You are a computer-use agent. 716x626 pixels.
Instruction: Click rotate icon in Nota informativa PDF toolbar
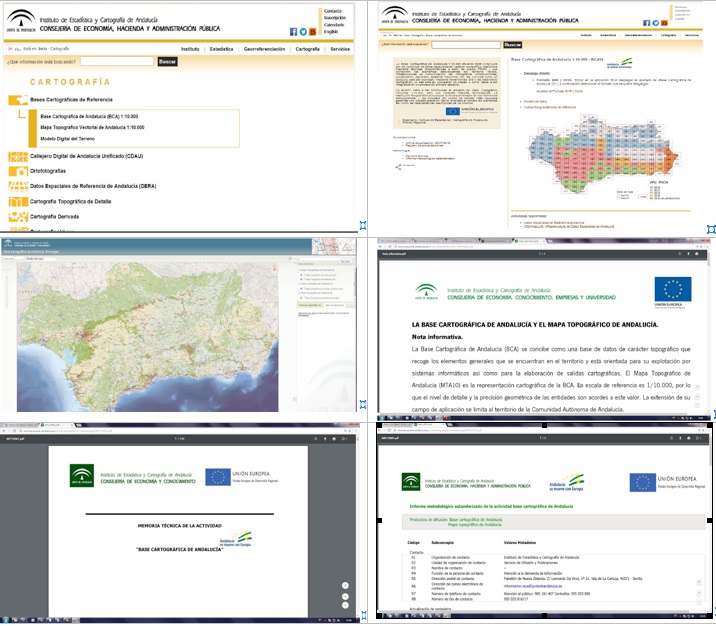(679, 253)
